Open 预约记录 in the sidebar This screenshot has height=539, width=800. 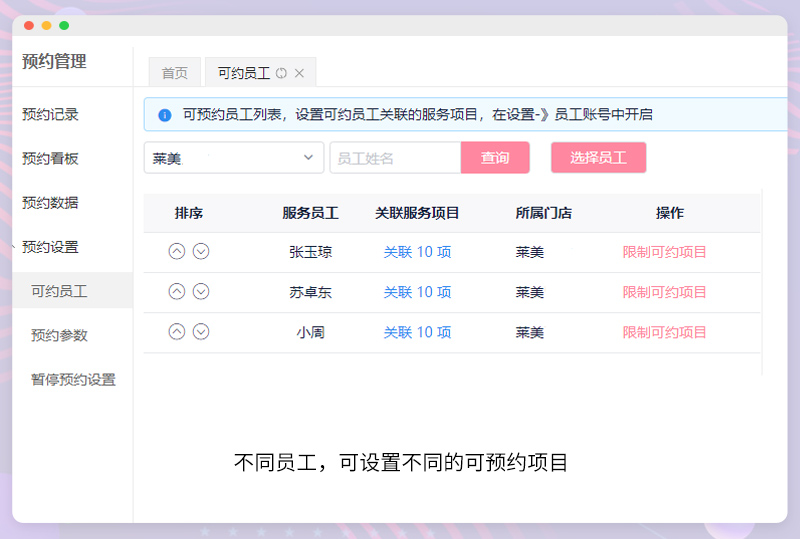coord(50,114)
